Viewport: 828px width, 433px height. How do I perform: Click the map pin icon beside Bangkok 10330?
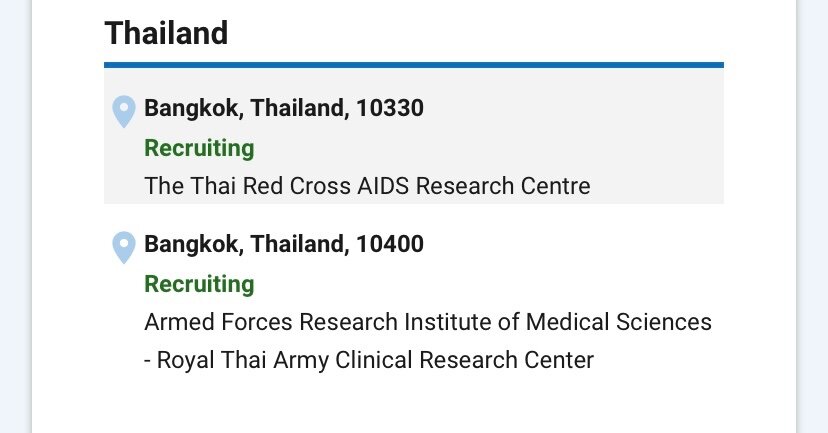(x=124, y=111)
